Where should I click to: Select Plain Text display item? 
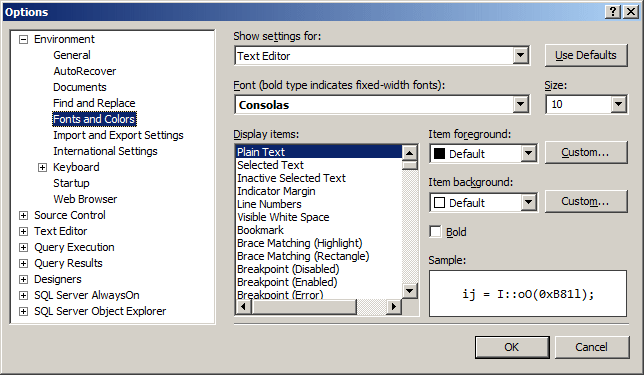[x=319, y=152]
